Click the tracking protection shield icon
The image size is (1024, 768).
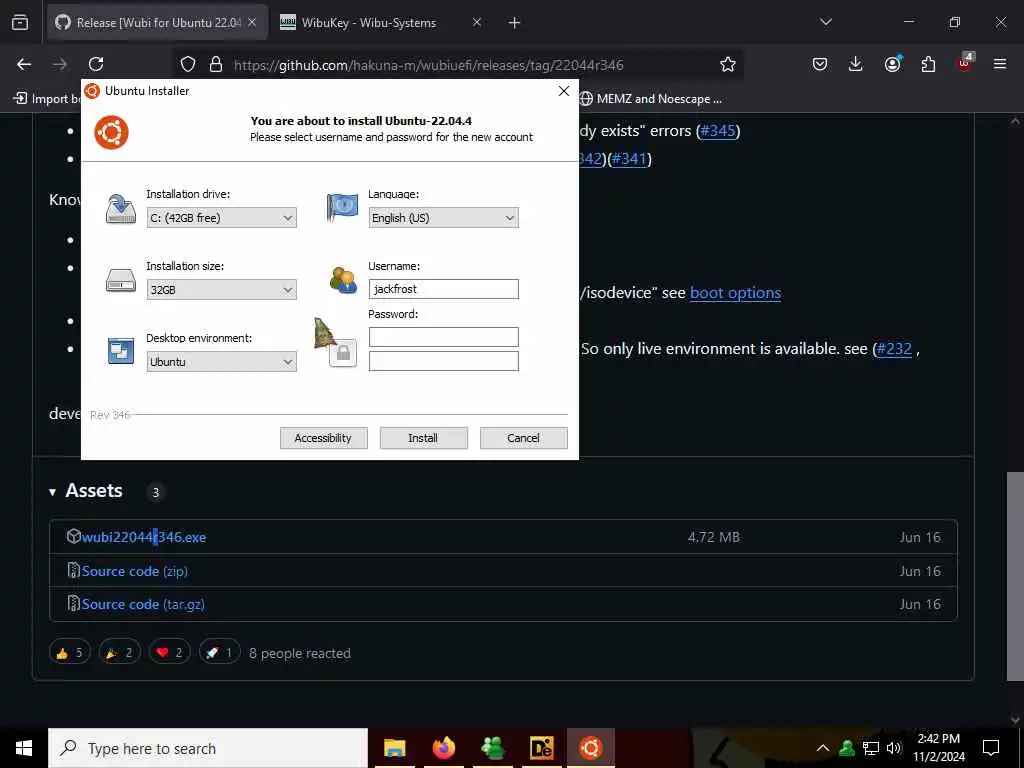point(188,64)
